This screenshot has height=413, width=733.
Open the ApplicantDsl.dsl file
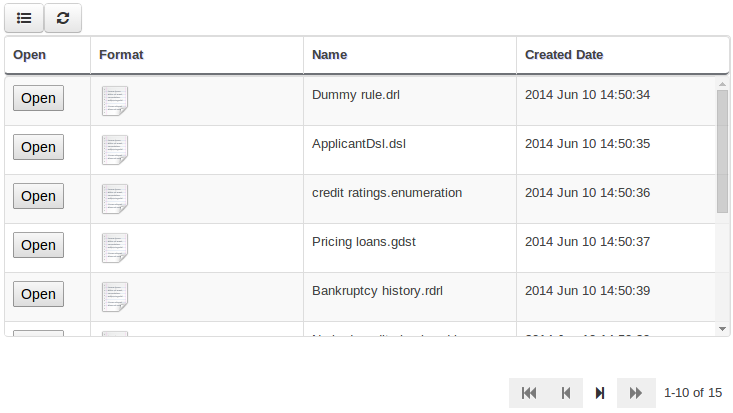(38, 147)
